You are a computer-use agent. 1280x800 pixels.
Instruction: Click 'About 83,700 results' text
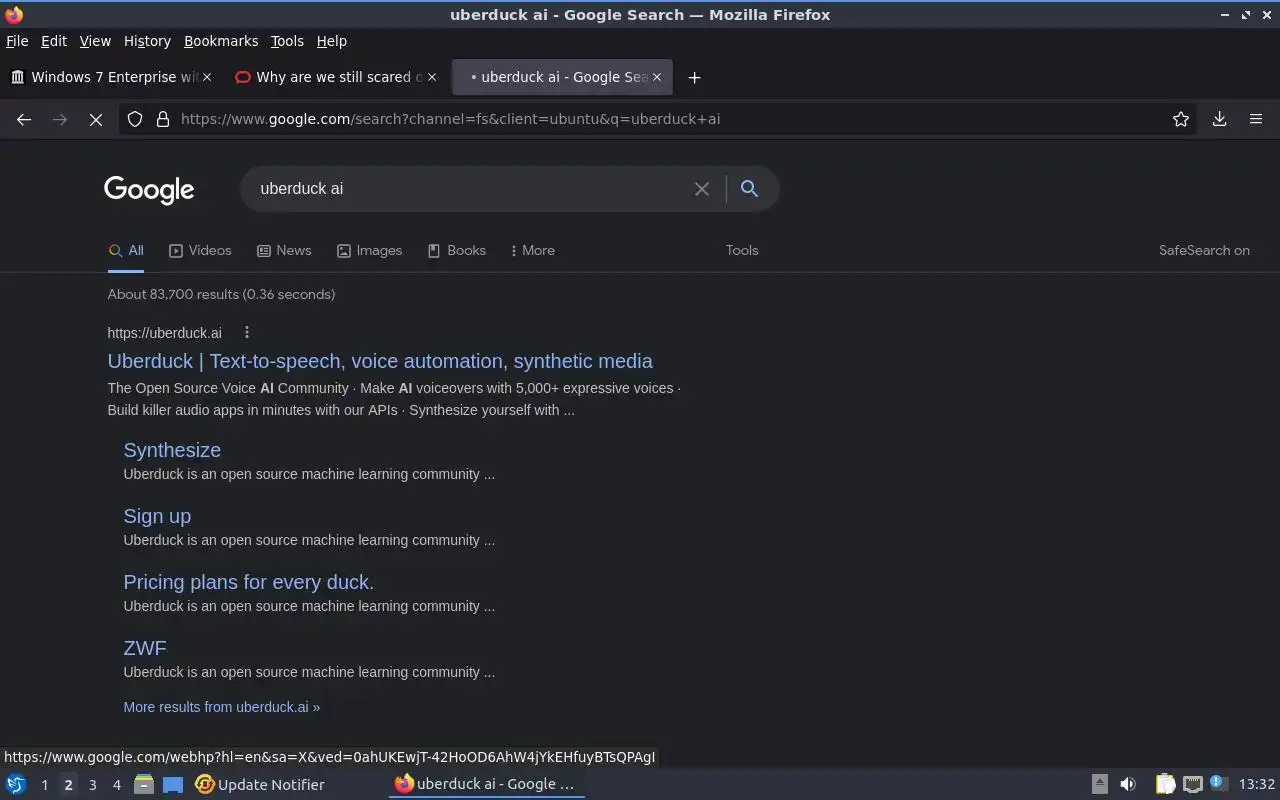click(x=221, y=294)
